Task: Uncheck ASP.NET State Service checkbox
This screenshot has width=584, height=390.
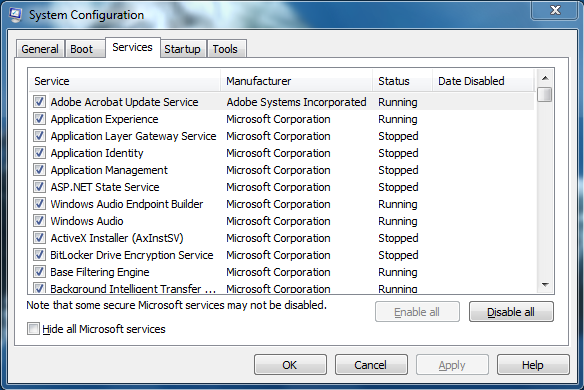Action: (x=39, y=187)
